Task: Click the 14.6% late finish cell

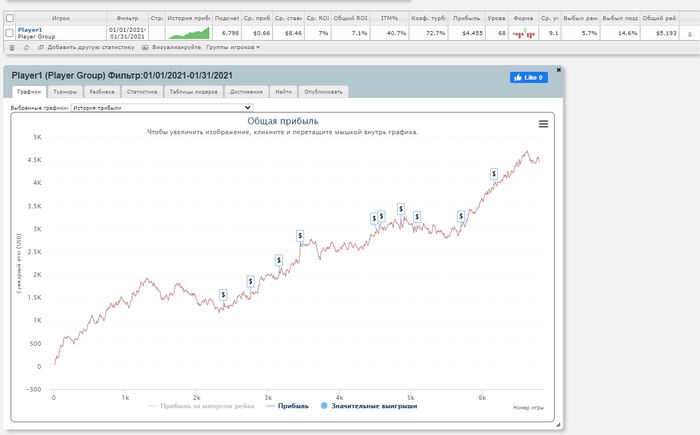Action: 620,33
